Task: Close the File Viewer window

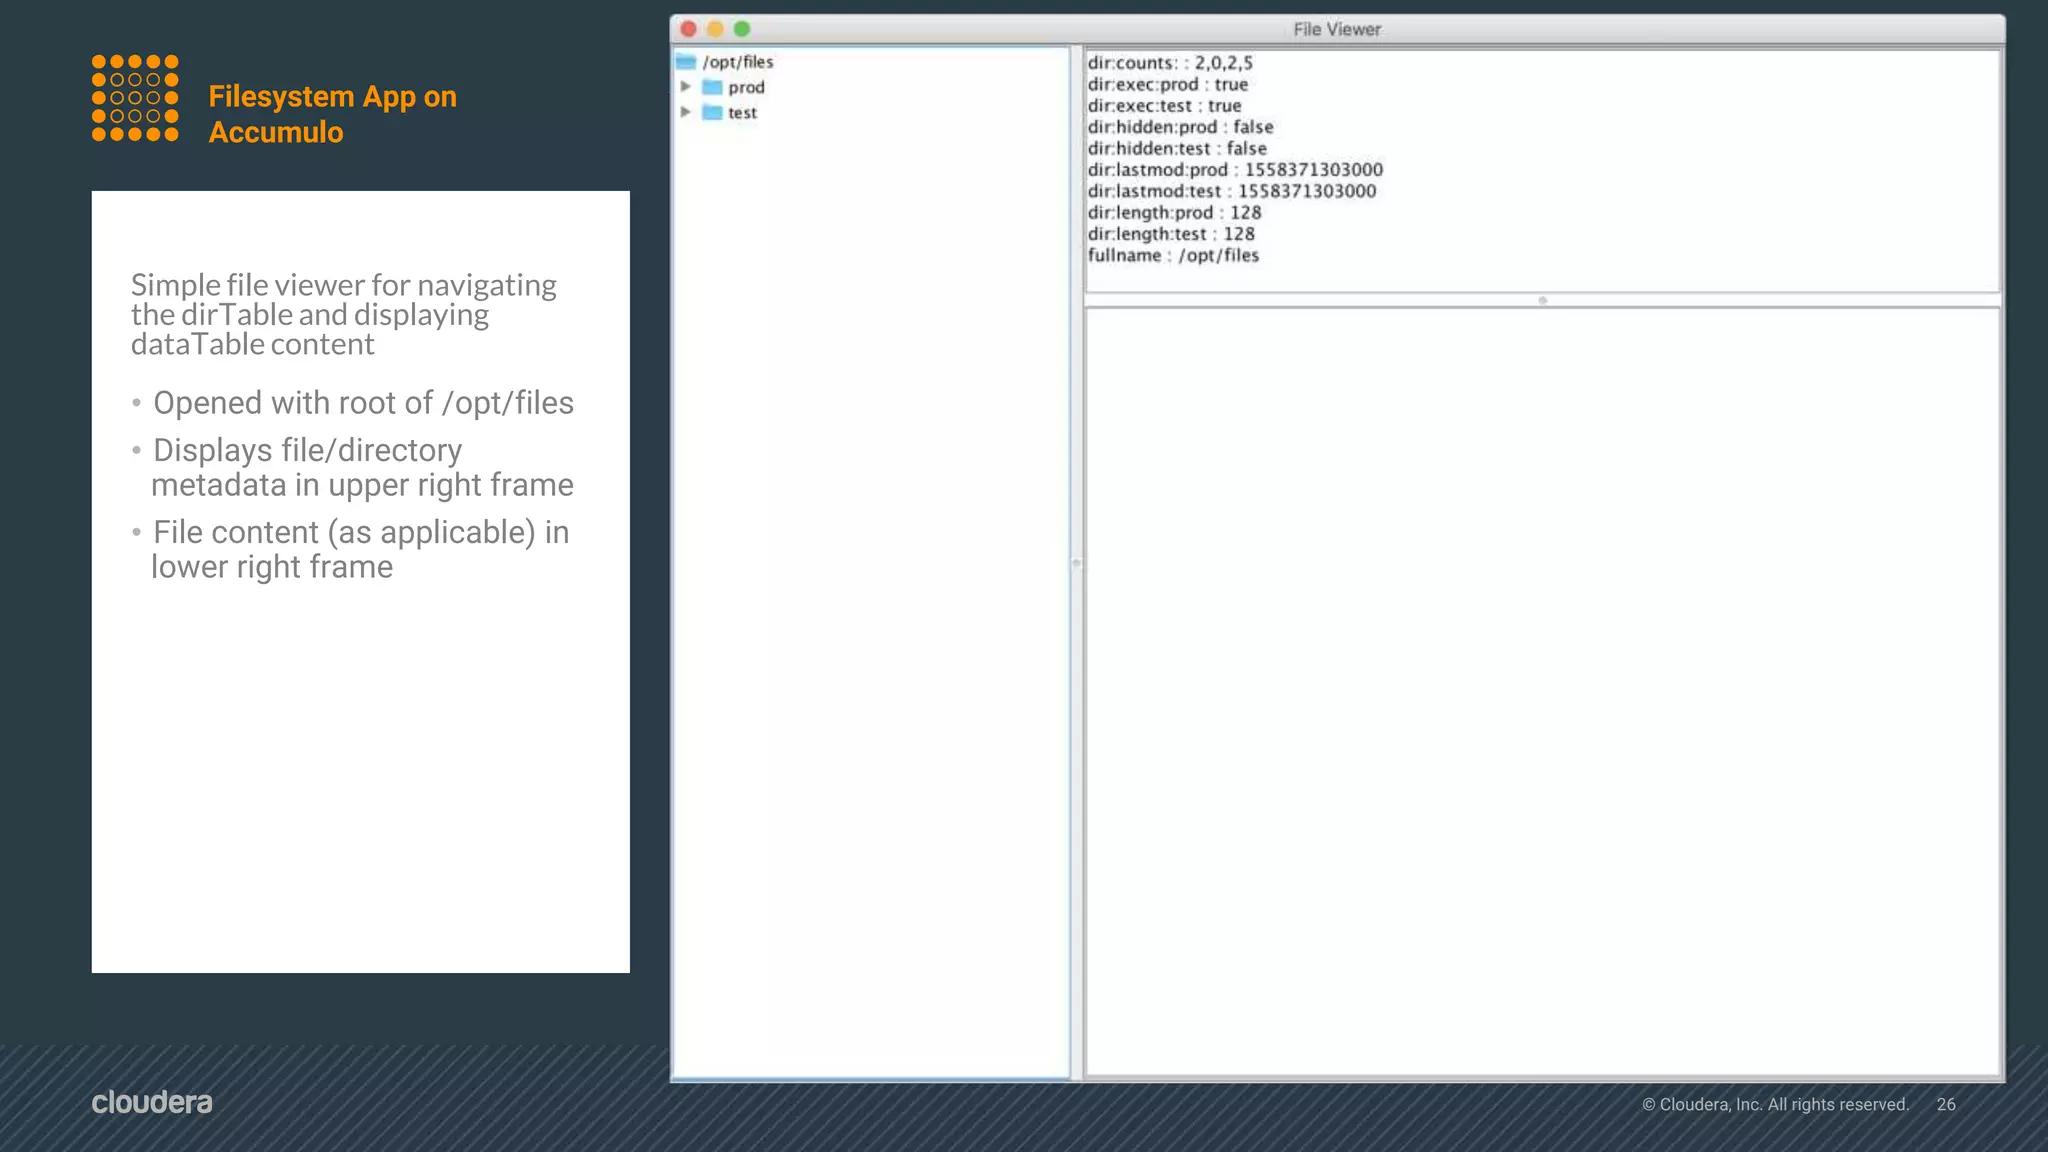Action: (x=689, y=29)
